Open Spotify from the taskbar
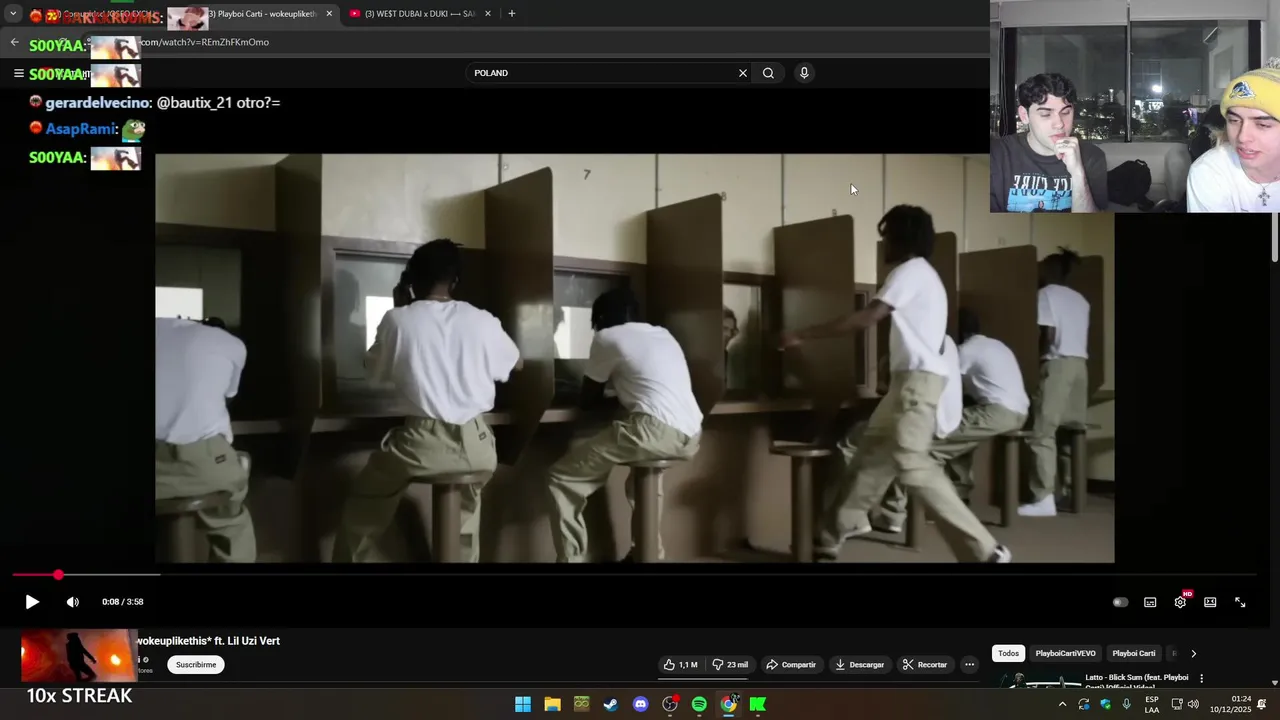 pos(699,704)
